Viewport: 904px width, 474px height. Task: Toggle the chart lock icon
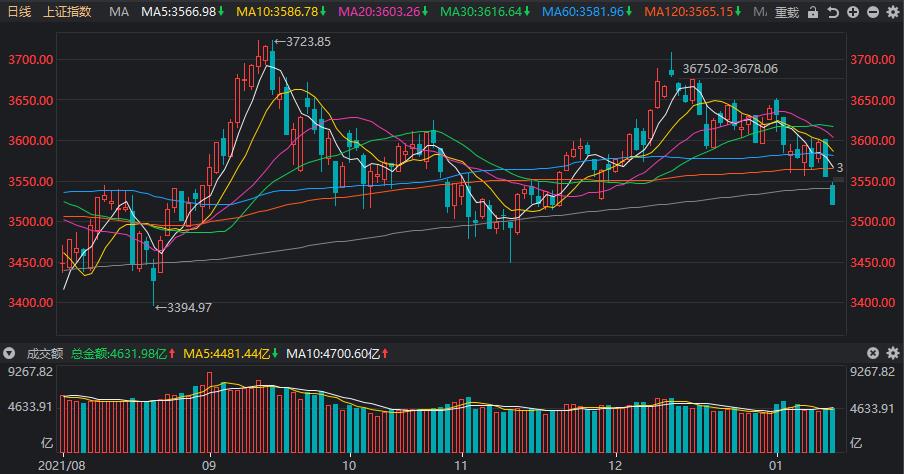(x=815, y=12)
